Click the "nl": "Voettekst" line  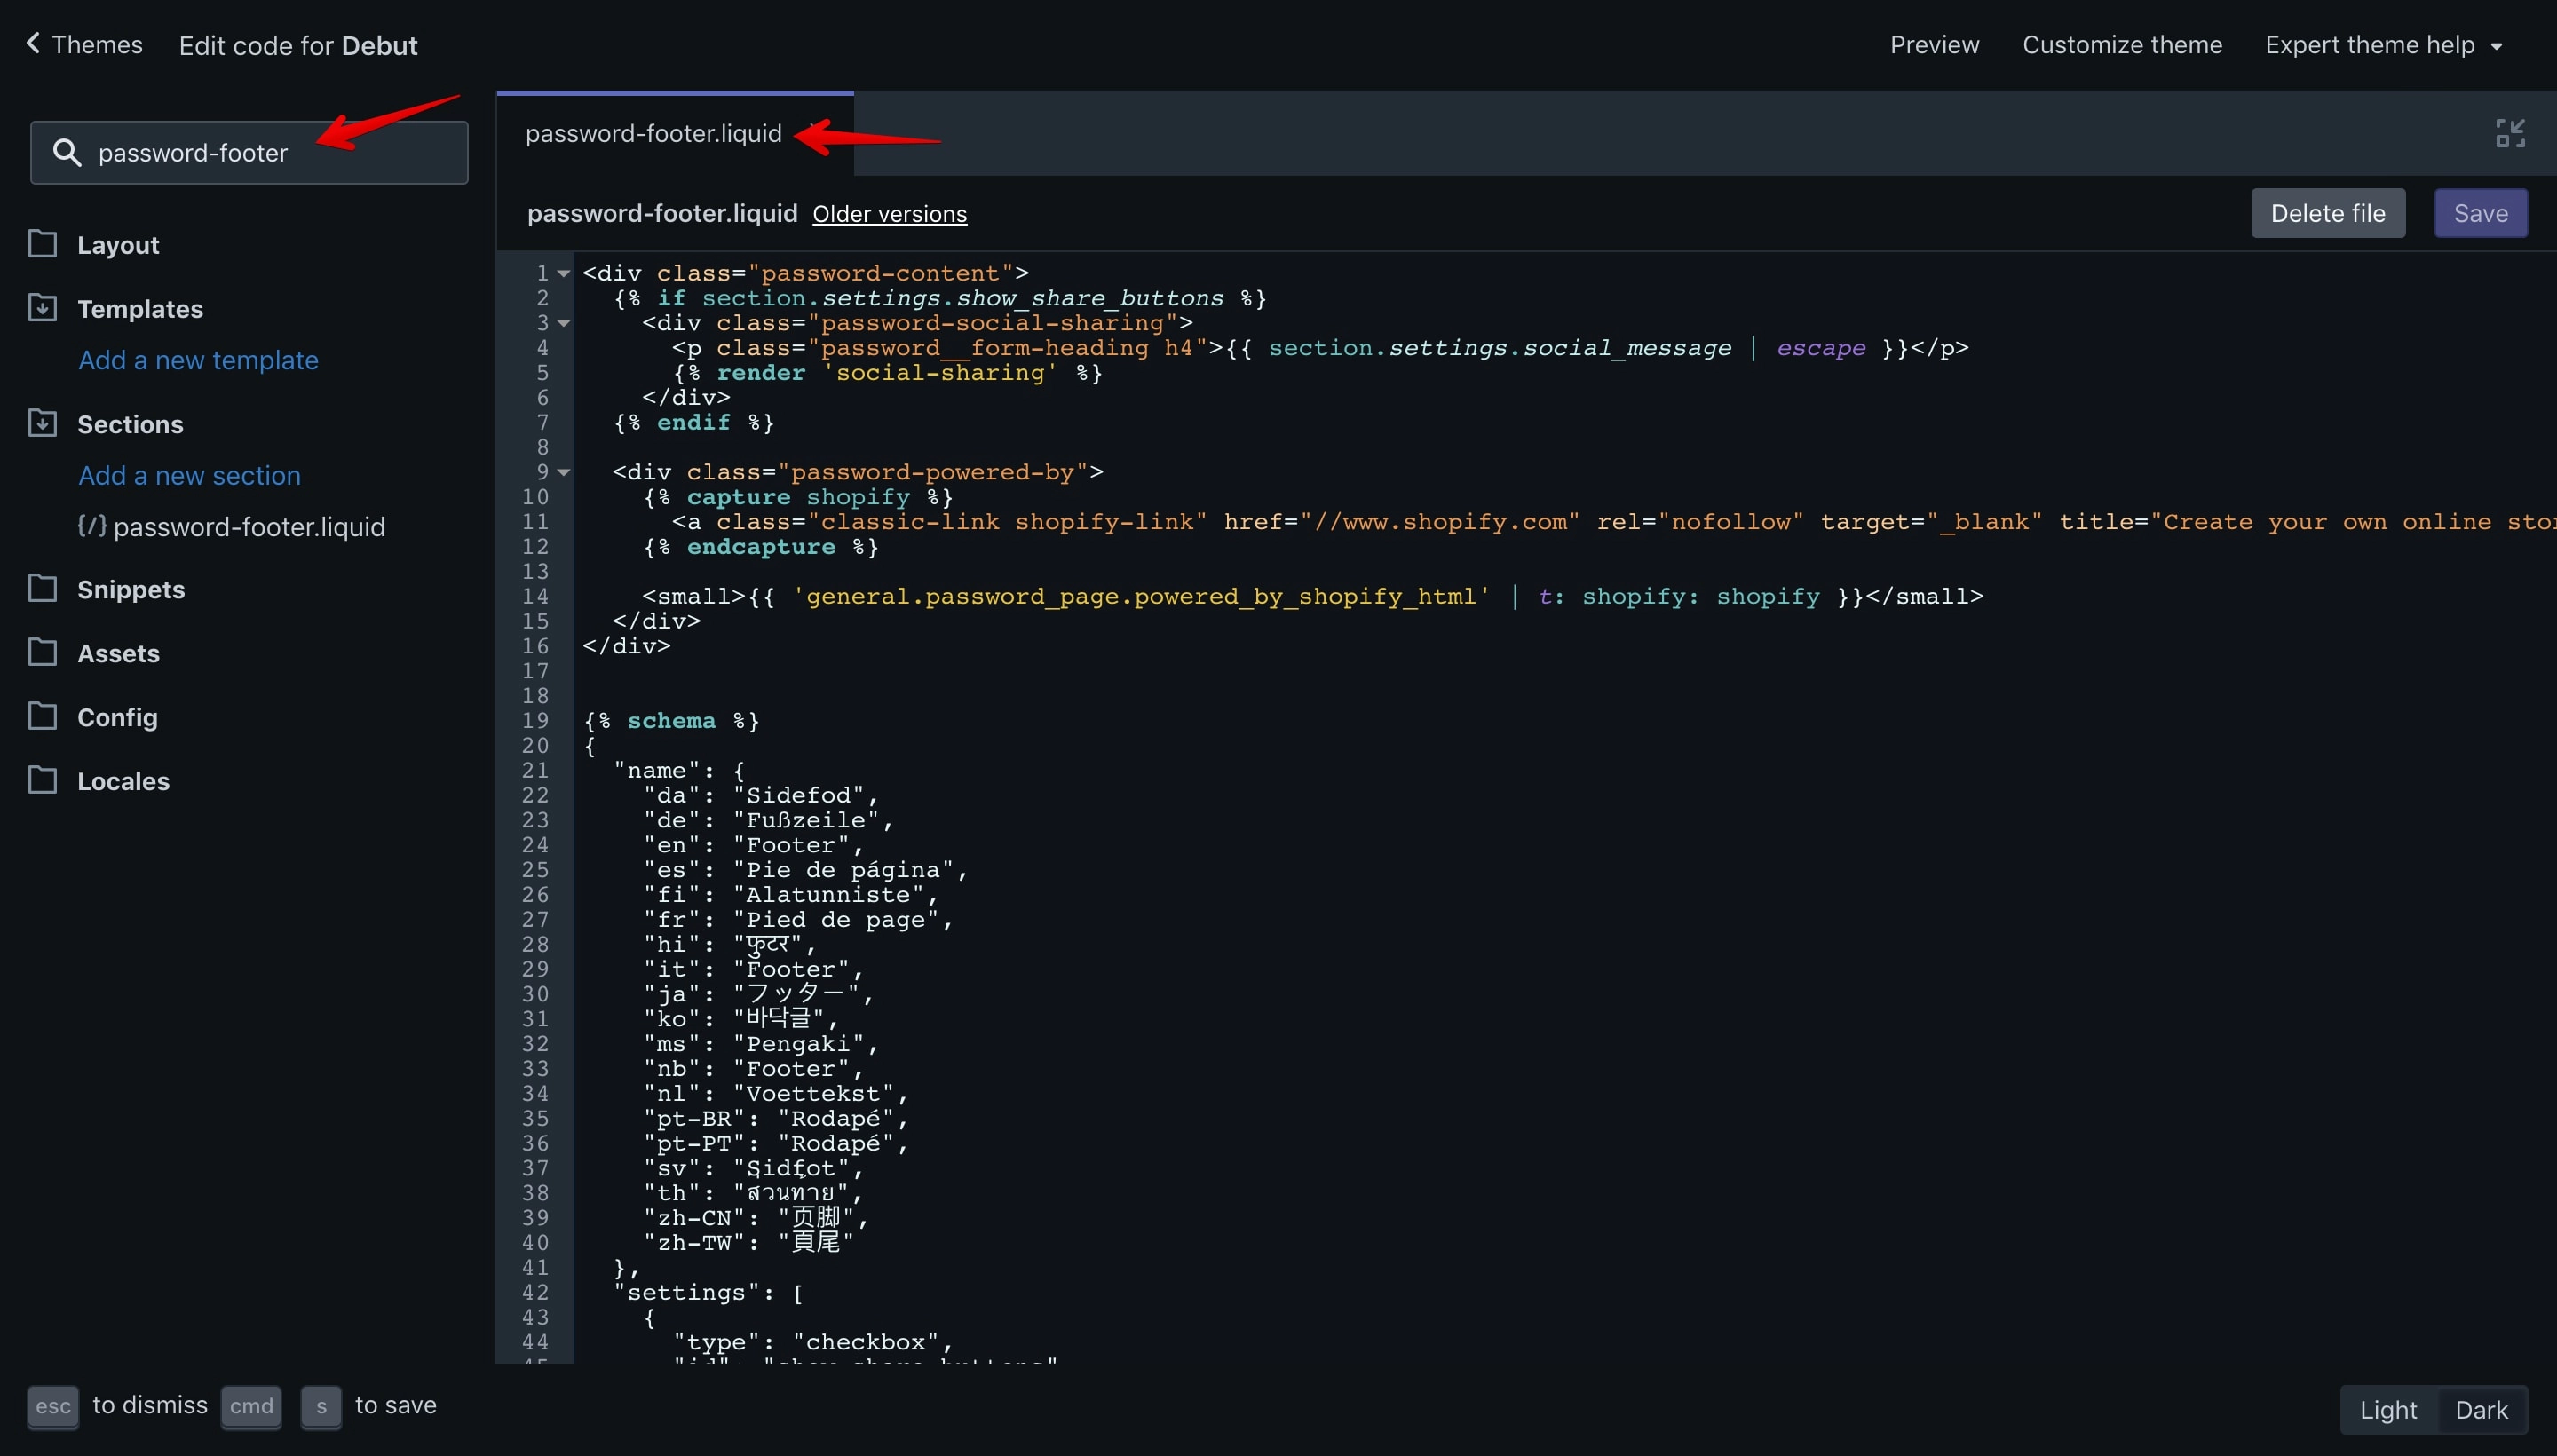pos(776,1094)
